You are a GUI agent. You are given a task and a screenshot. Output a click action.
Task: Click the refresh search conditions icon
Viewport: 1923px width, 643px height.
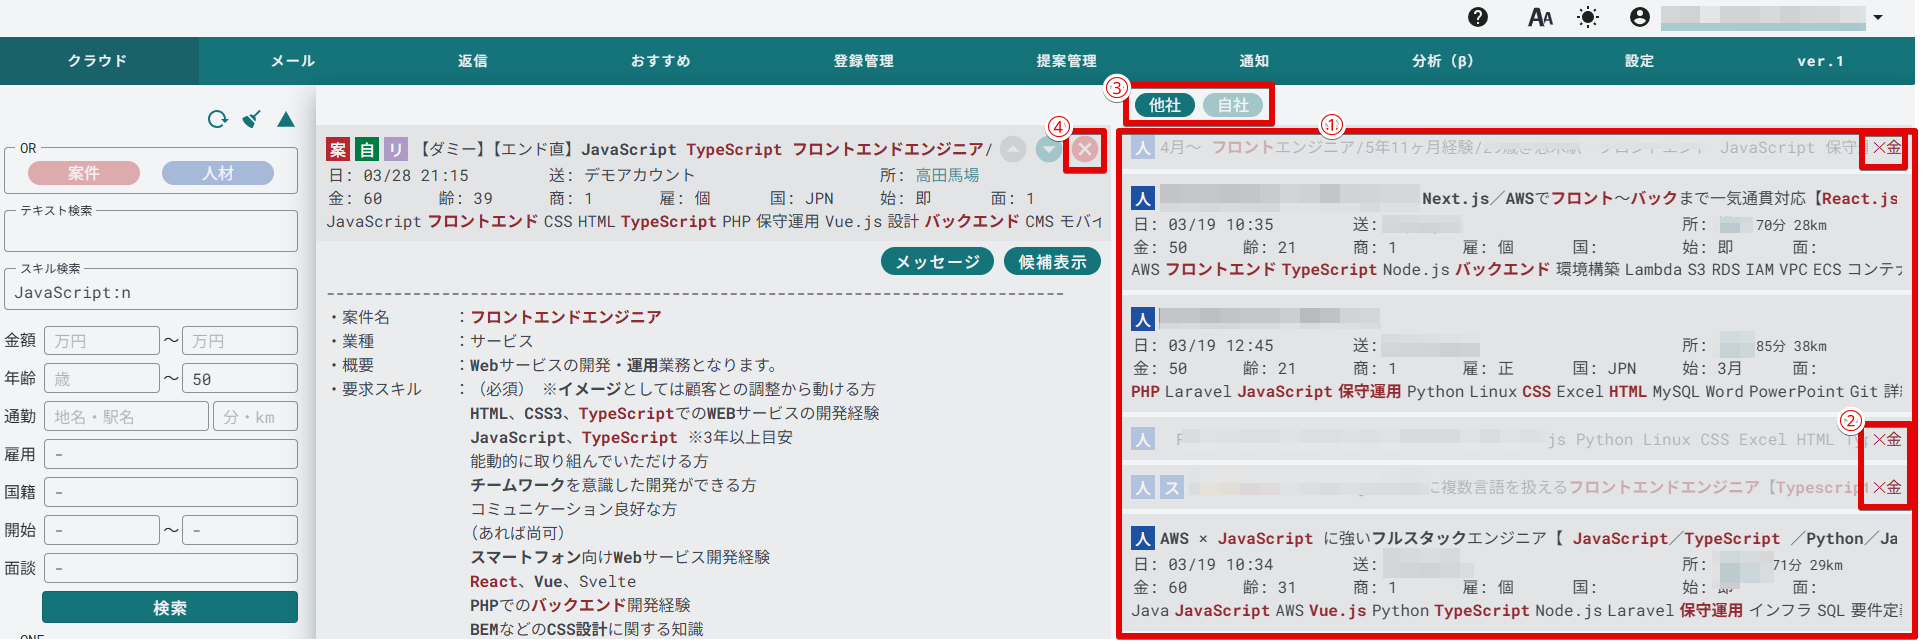(217, 120)
